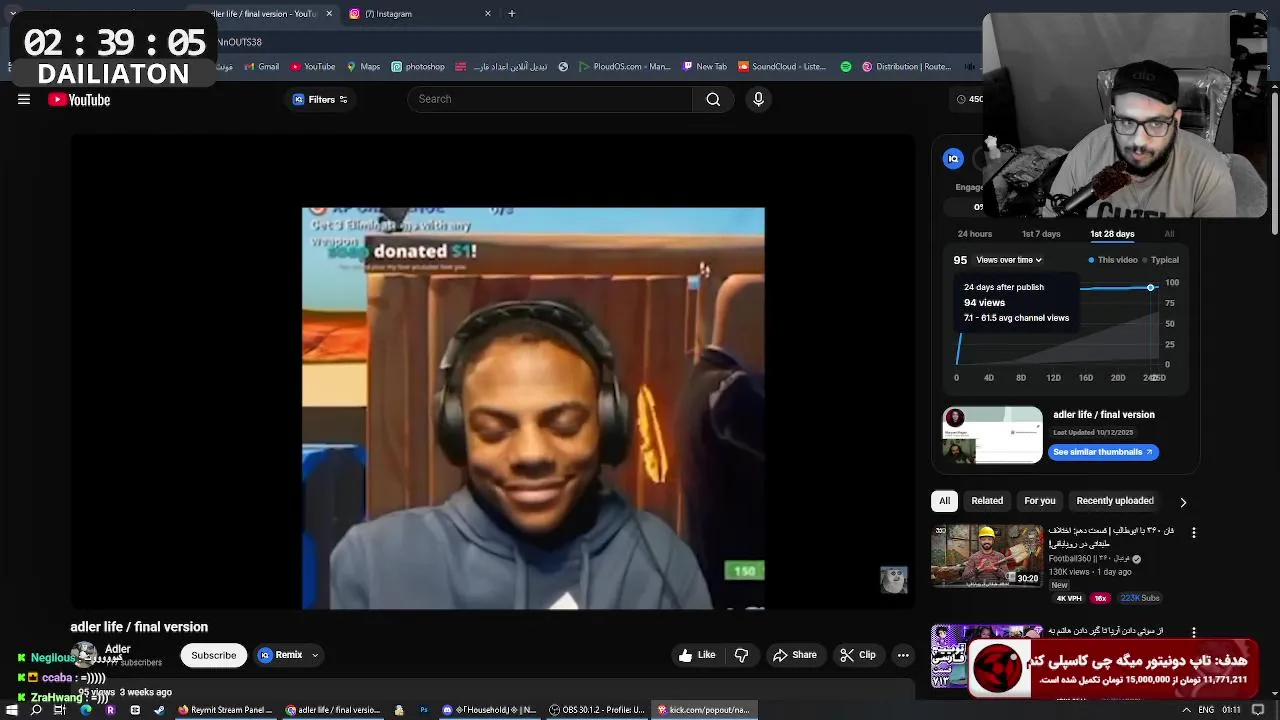Screen dimensions: 1280x720
Task: Open more actions three-dots under video
Action: click(903, 655)
